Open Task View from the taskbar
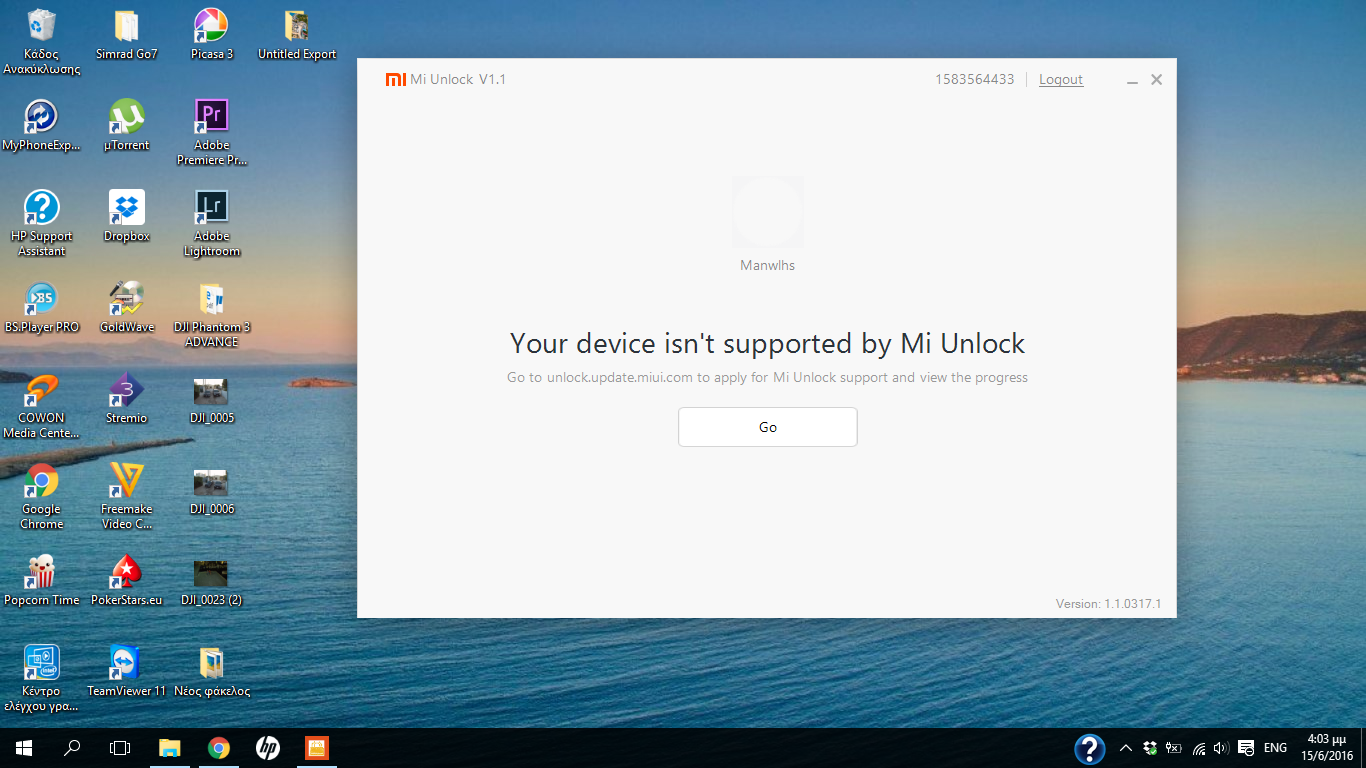The width and height of the screenshot is (1366, 768). click(x=120, y=748)
